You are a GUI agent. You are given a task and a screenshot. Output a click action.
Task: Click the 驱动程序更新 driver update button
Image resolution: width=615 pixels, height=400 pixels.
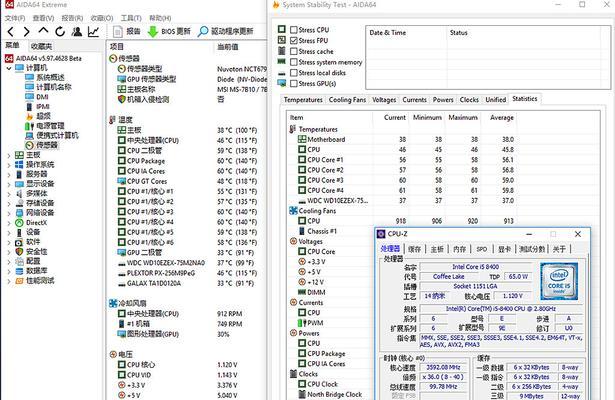[x=226, y=31]
